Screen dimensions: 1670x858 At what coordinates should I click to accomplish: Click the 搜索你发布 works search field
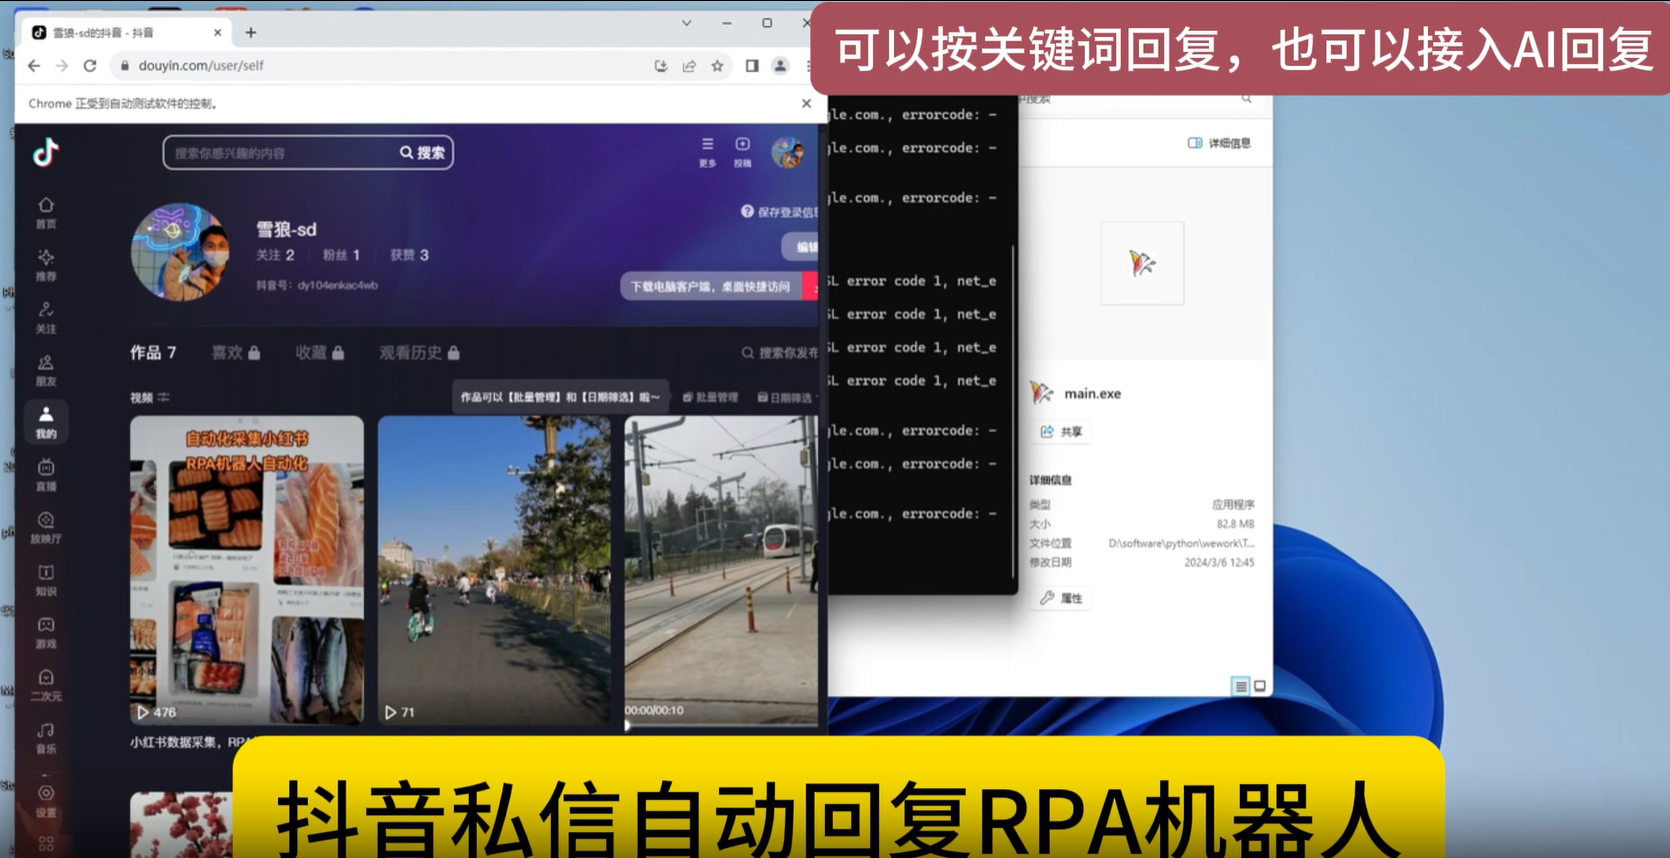(x=779, y=352)
